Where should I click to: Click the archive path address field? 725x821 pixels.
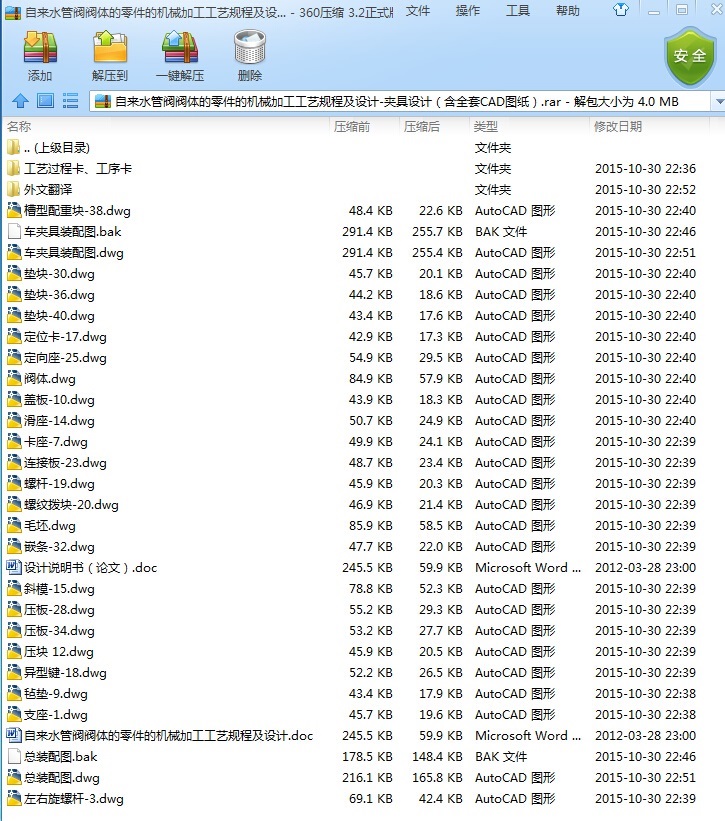coord(400,101)
